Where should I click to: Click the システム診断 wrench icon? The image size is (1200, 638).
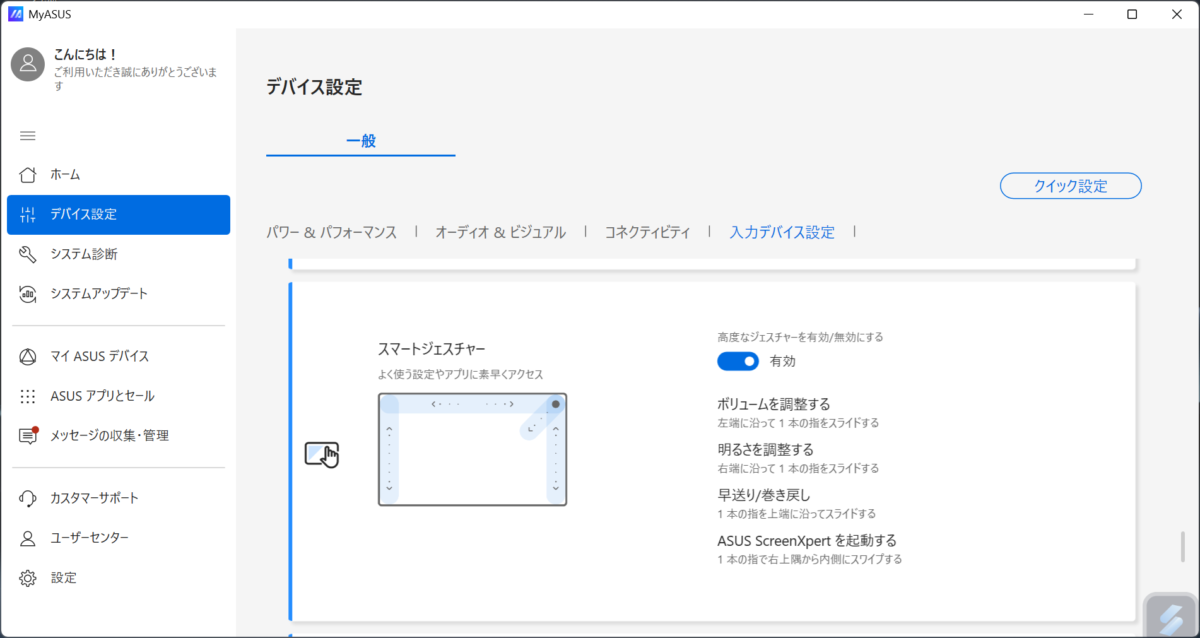click(x=28, y=254)
